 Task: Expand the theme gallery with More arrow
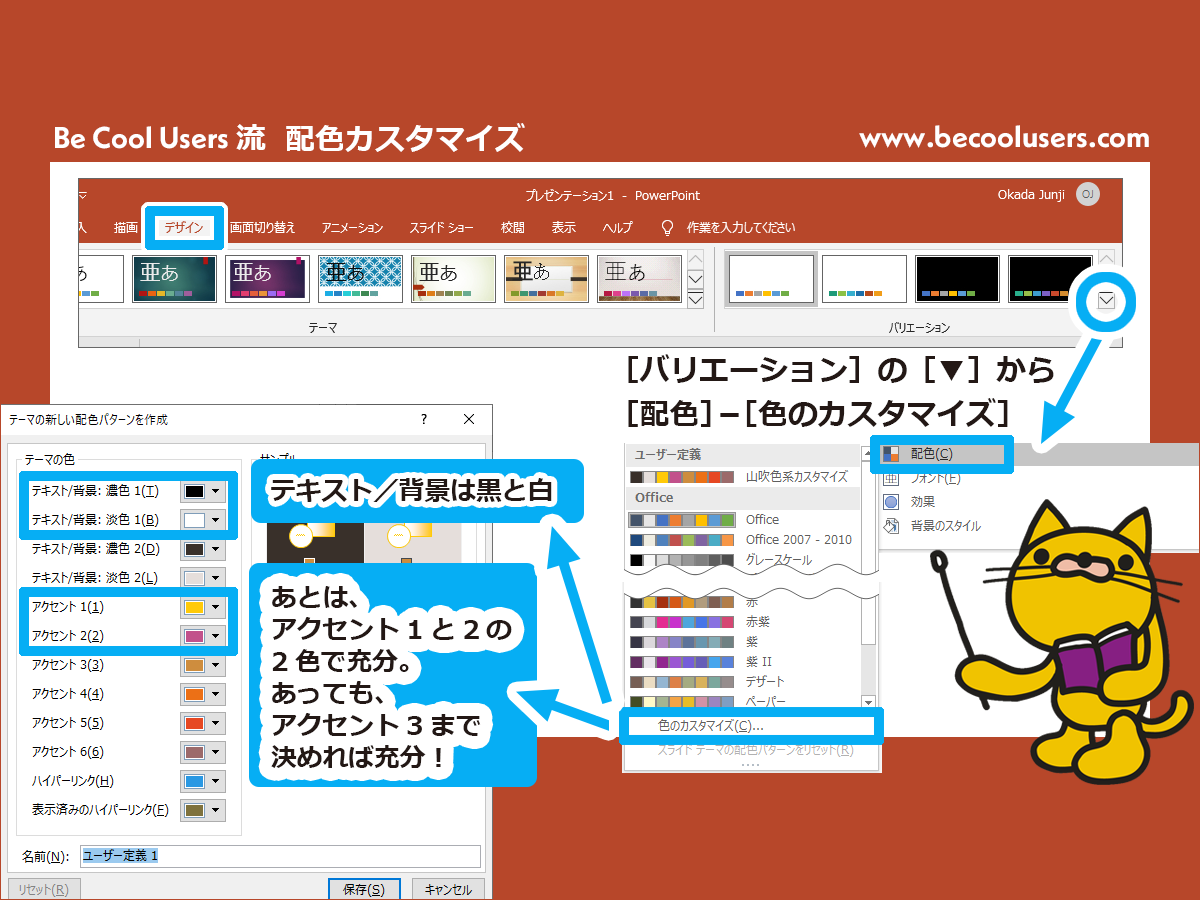pyautogui.click(x=696, y=298)
